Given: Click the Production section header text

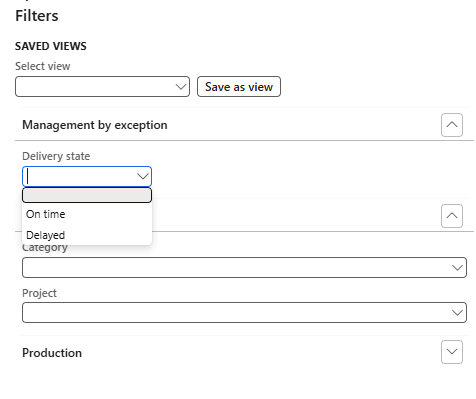Looking at the screenshot, I should pos(52,353).
